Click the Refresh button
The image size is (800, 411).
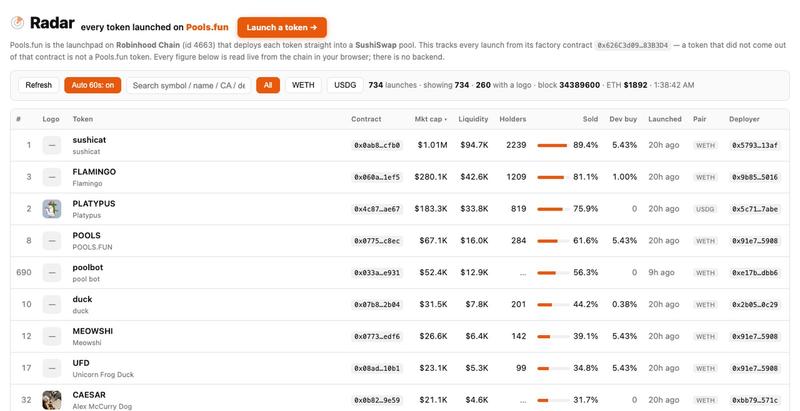pos(39,85)
